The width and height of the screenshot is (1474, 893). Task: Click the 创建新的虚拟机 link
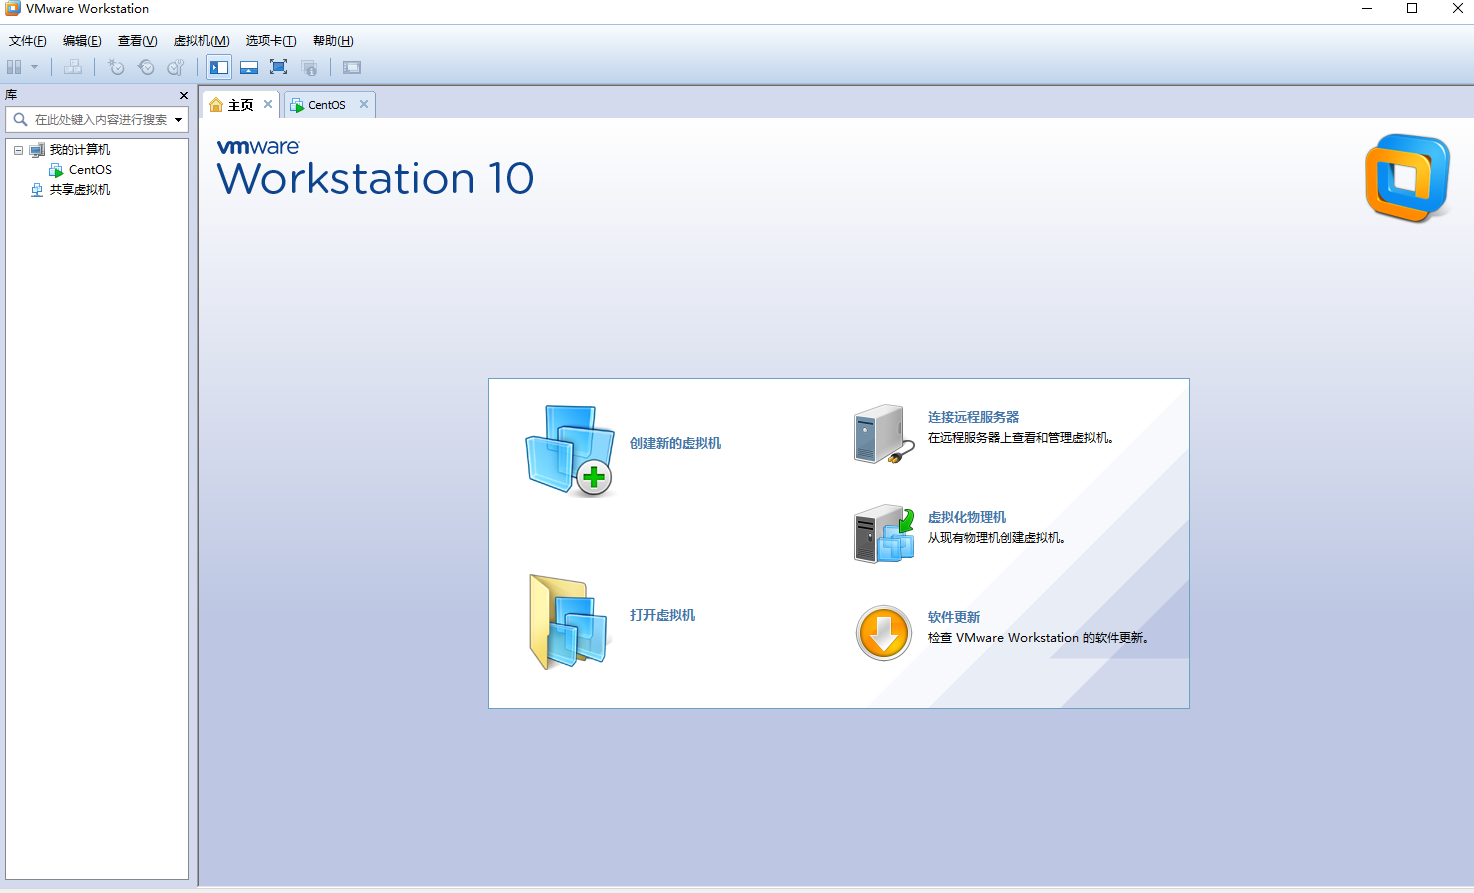(x=675, y=443)
